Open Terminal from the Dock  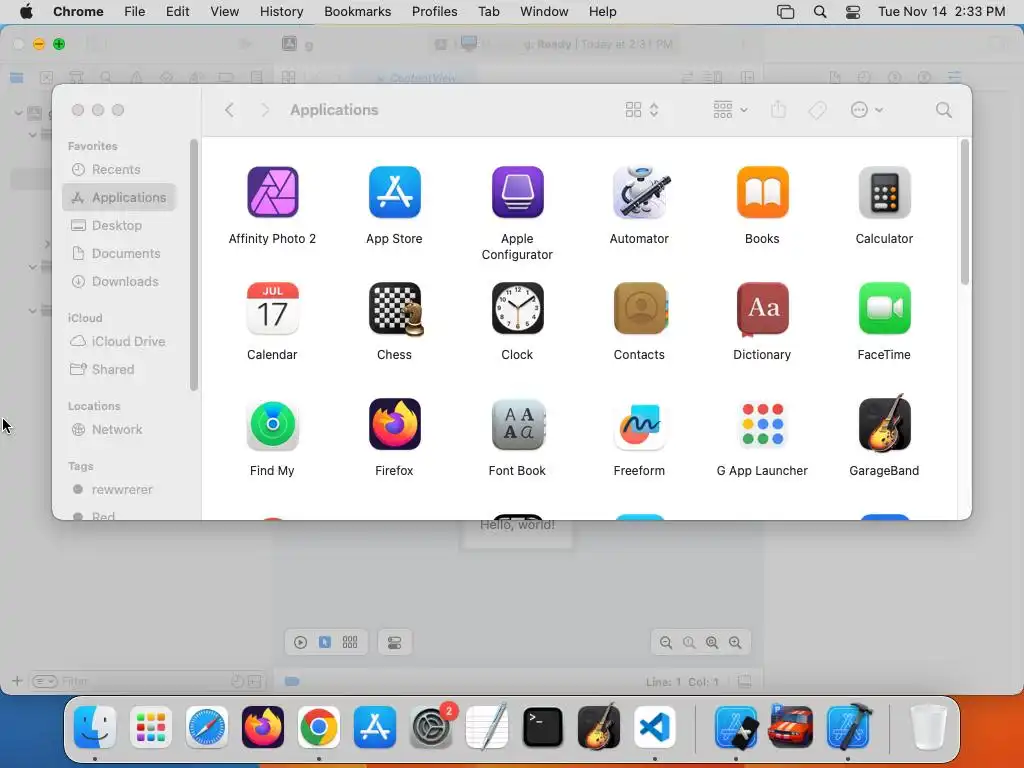(x=543, y=727)
